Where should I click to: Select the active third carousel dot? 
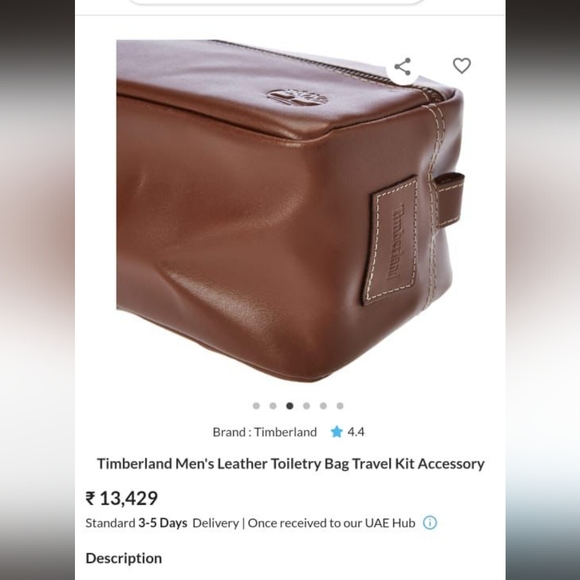[x=290, y=406]
